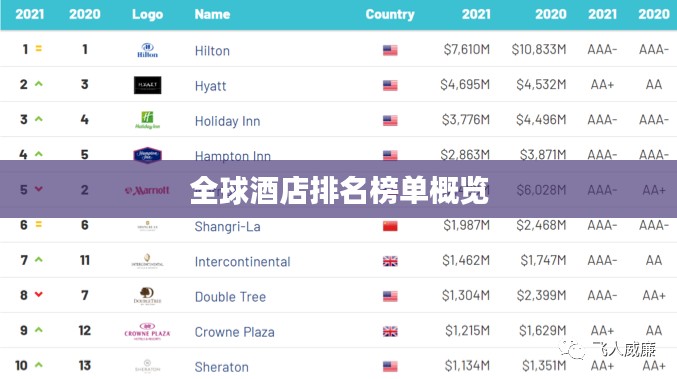
Task: Click the green up arrow beside rank 2
Action: tap(38, 84)
